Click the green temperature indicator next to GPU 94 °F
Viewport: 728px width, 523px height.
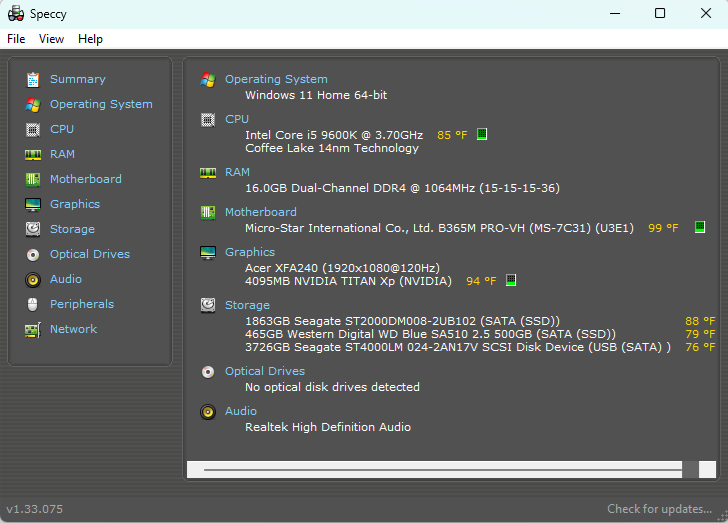click(511, 280)
